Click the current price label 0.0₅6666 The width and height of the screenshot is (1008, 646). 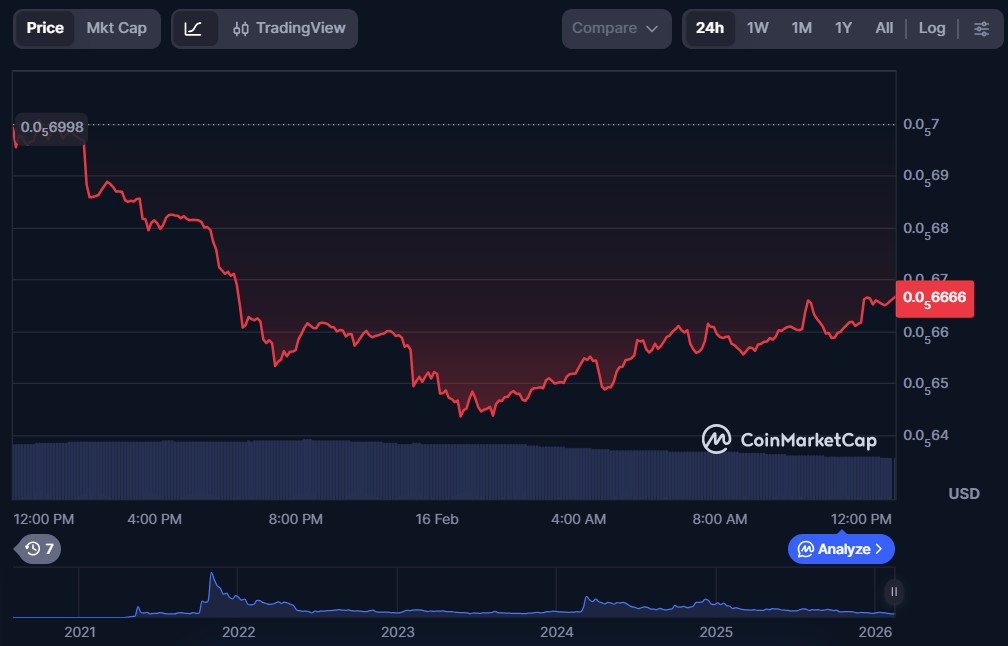[936, 298]
